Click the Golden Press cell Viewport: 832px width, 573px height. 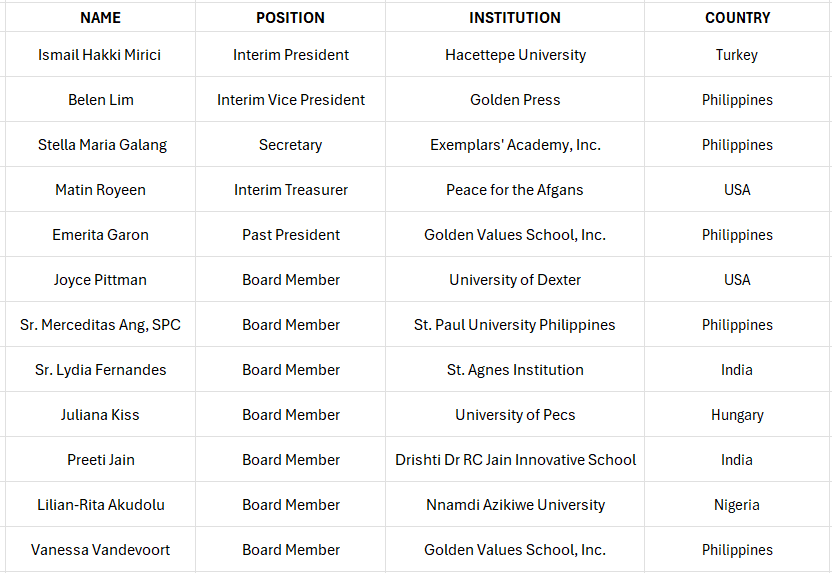coord(515,100)
